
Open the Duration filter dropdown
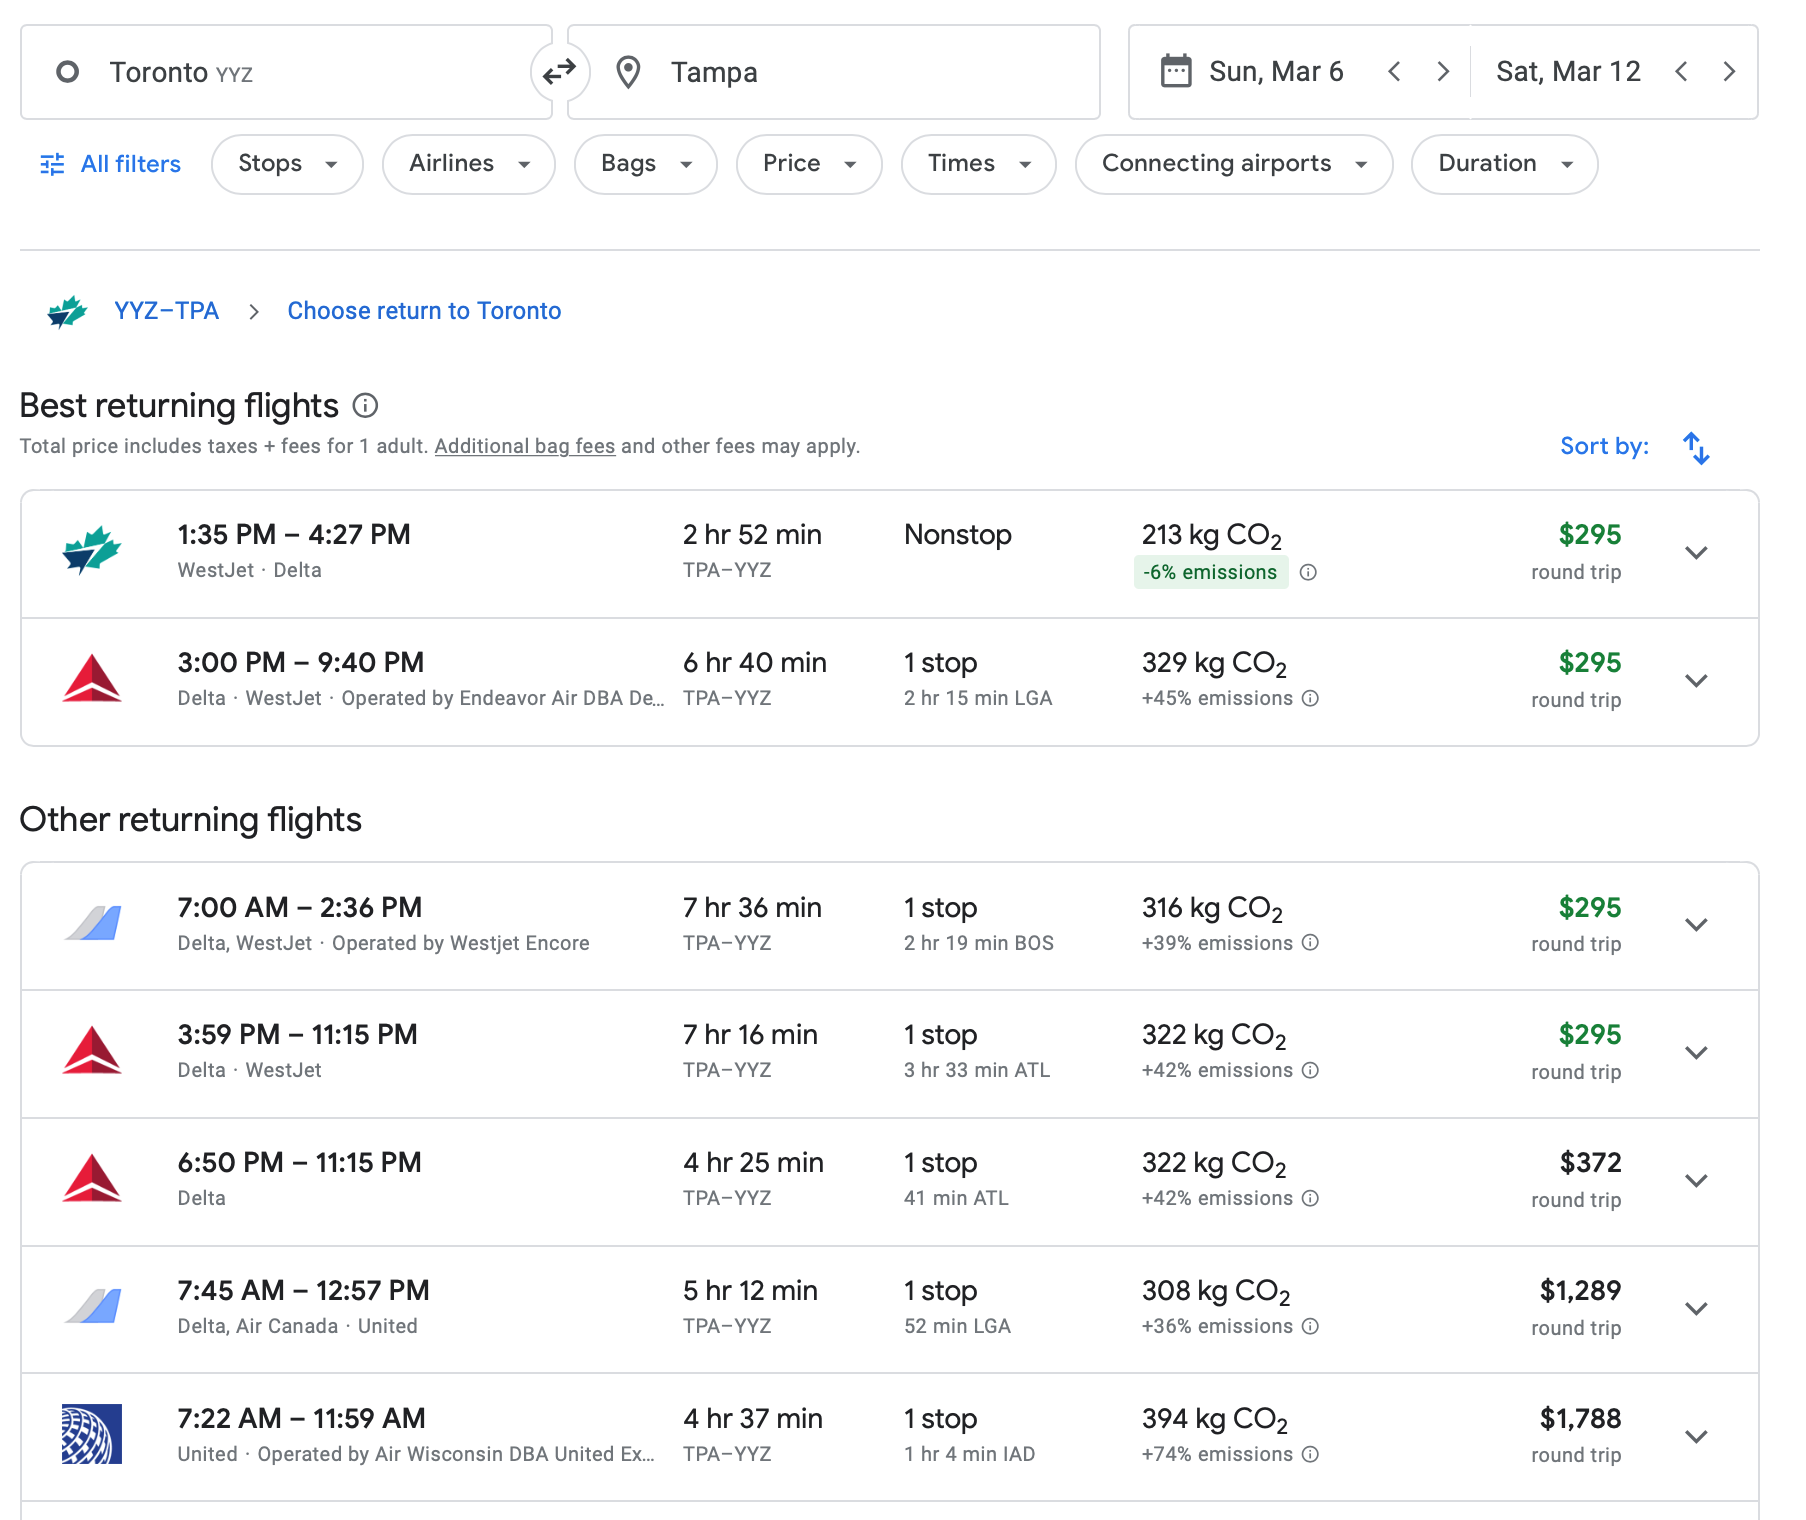click(1503, 164)
